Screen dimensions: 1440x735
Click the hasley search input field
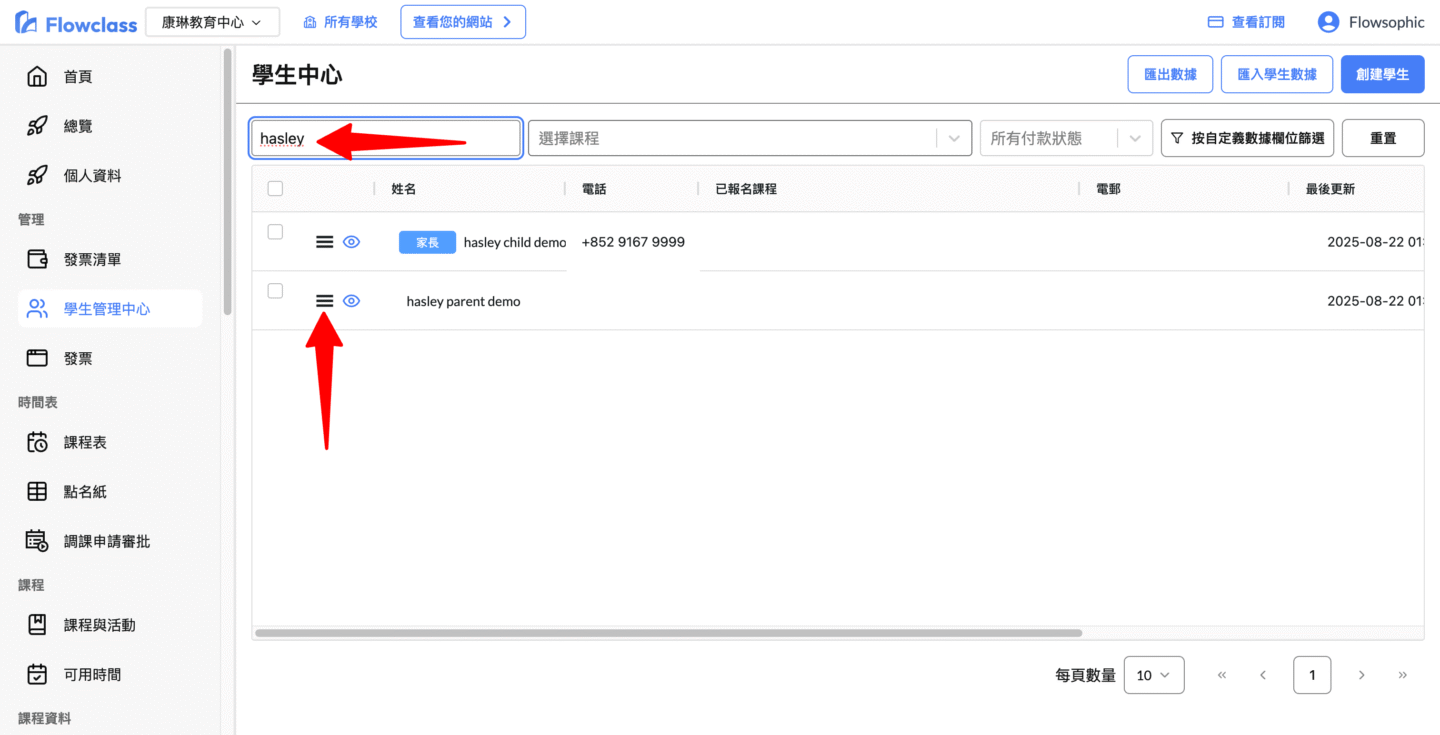click(x=385, y=139)
